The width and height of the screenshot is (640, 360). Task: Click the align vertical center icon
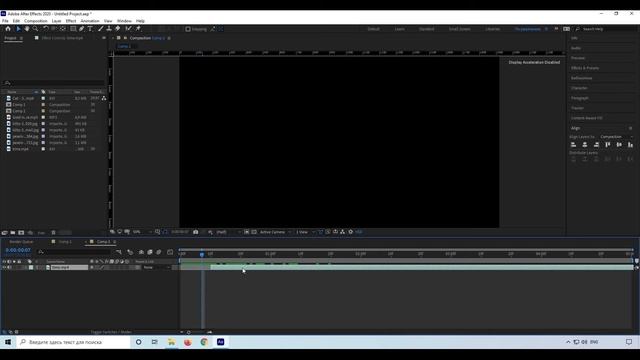pyautogui.click(x=619, y=144)
